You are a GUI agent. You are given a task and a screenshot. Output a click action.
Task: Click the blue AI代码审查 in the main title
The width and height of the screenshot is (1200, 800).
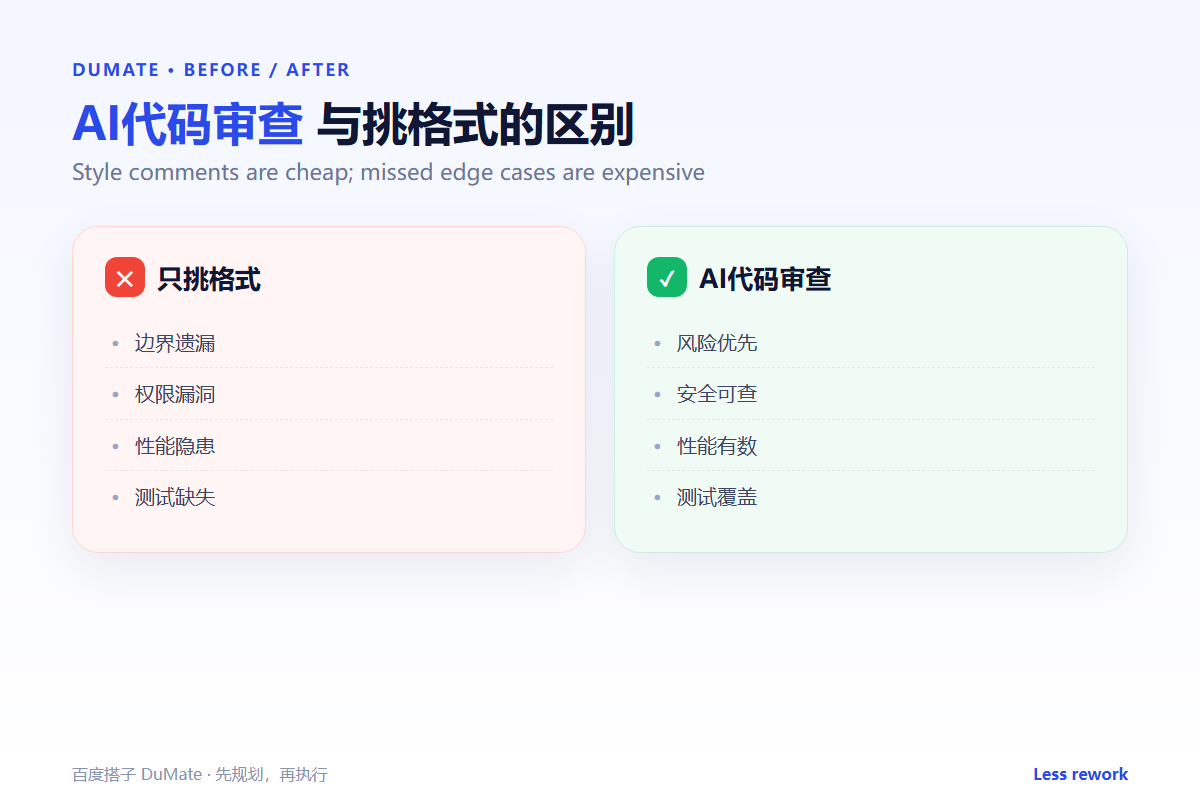188,125
